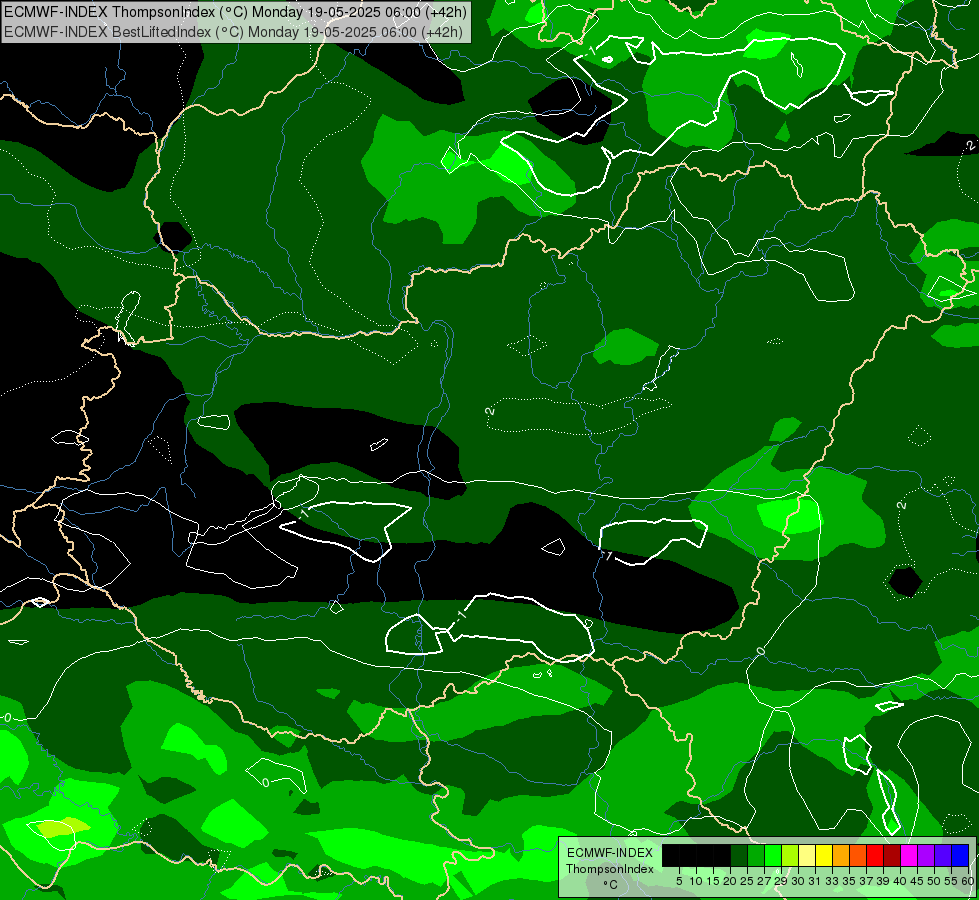Image resolution: width=979 pixels, height=900 pixels.
Task: Click the legend tick value 5
Action: 679,881
